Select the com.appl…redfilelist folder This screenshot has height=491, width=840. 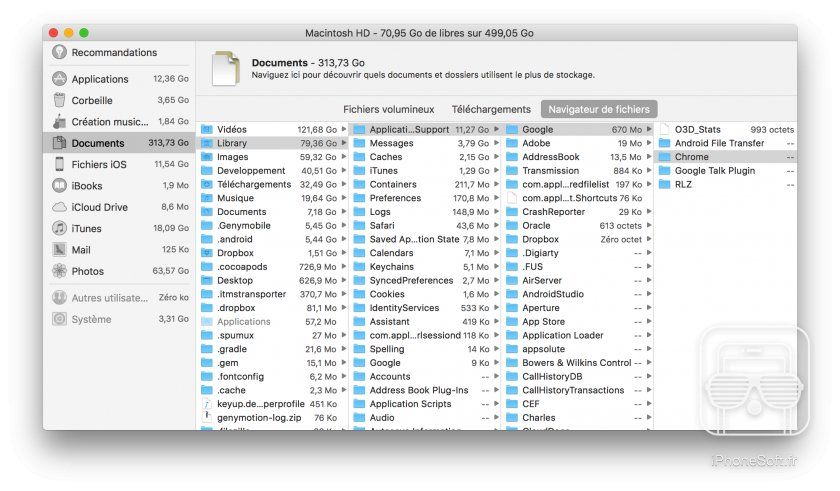(x=578, y=184)
